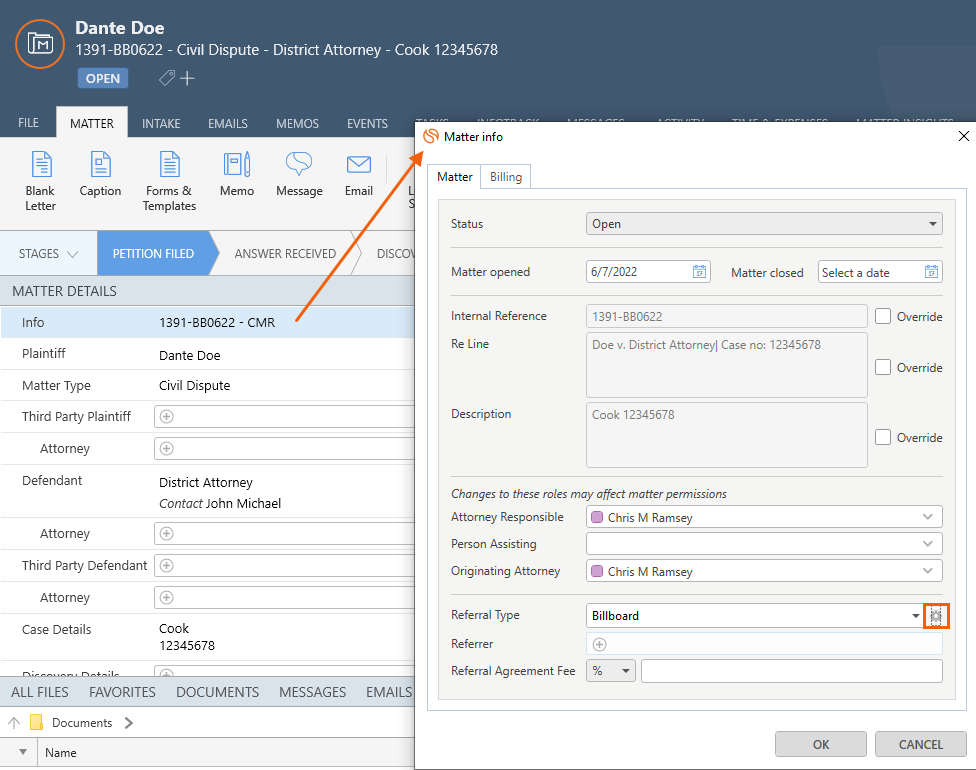
Task: Open the EVENTS tab
Action: (x=367, y=123)
